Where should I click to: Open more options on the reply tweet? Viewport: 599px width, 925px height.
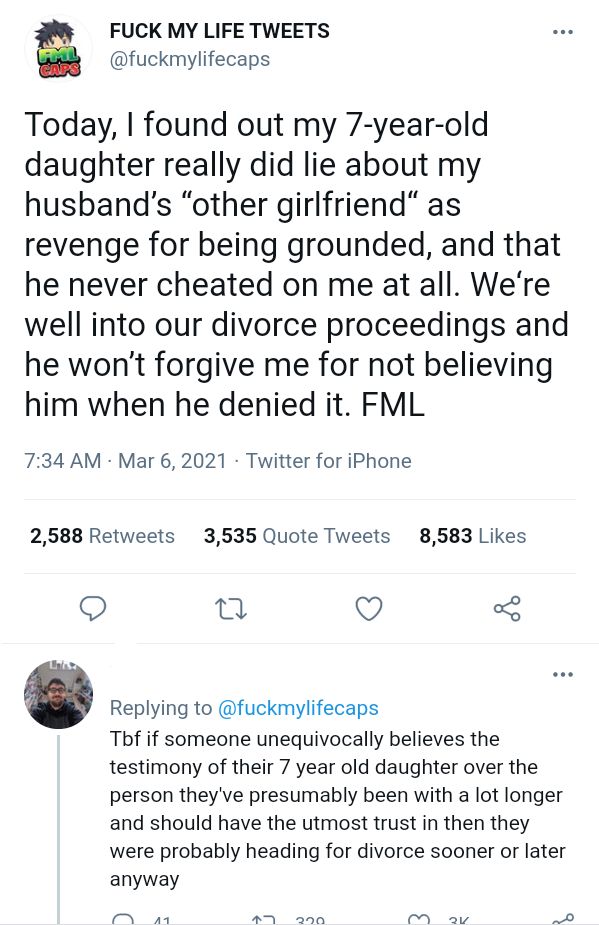coord(563,674)
